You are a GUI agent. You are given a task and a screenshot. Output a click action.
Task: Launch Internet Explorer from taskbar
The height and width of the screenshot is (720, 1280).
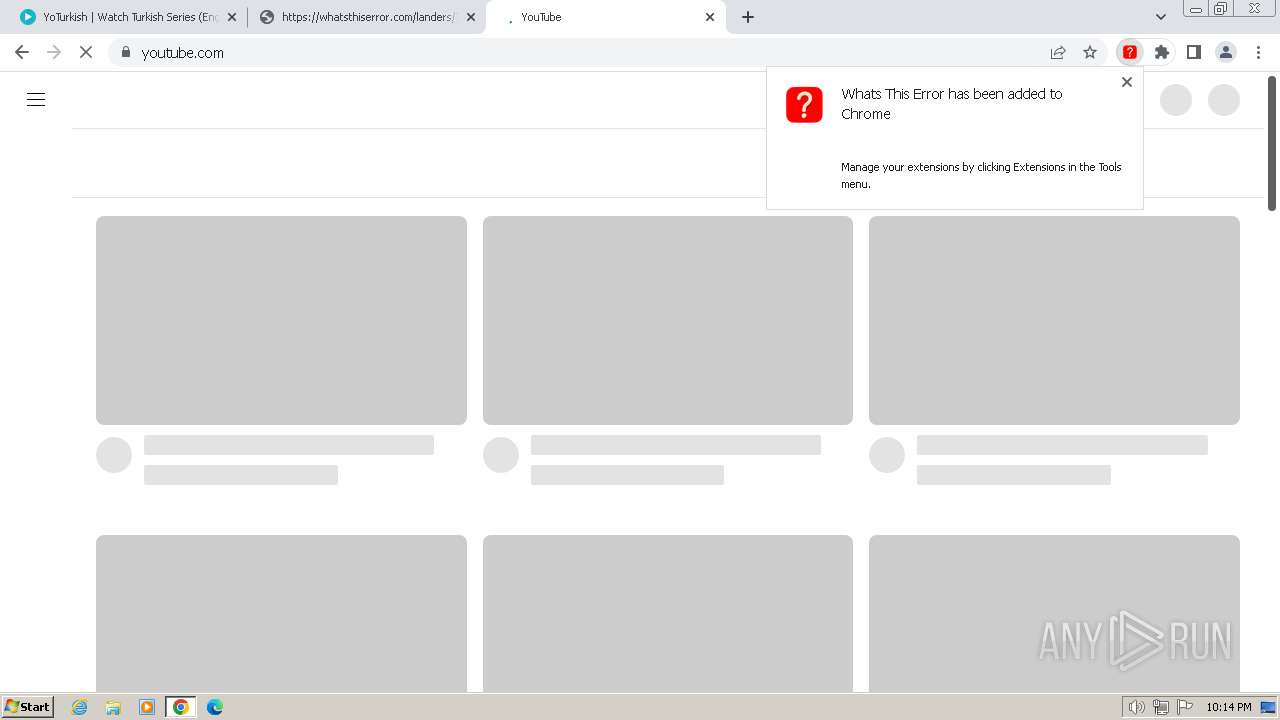[80, 707]
